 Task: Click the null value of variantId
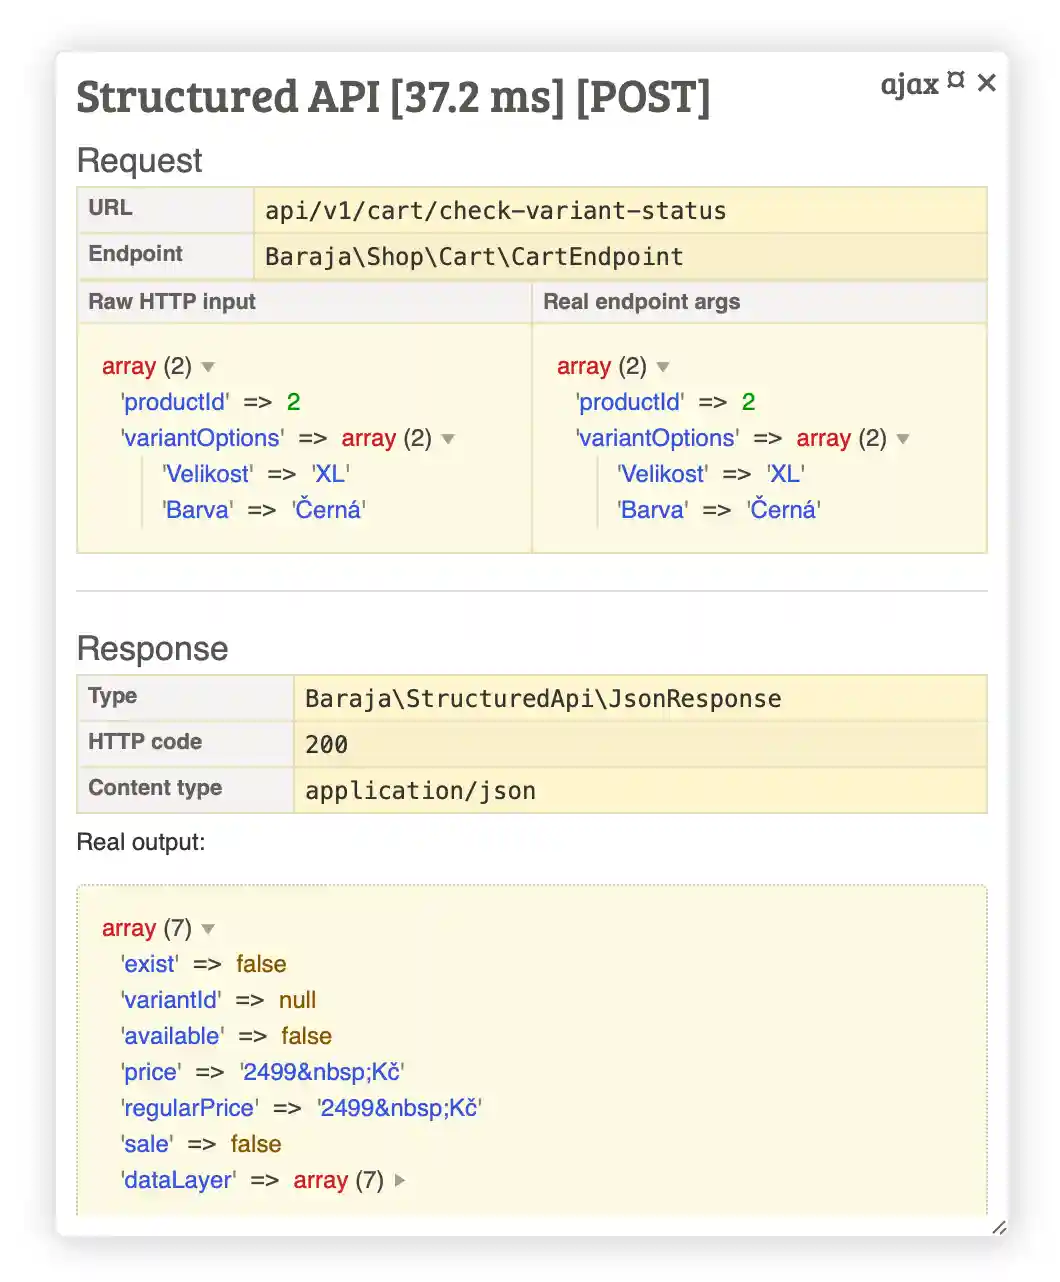click(297, 1000)
